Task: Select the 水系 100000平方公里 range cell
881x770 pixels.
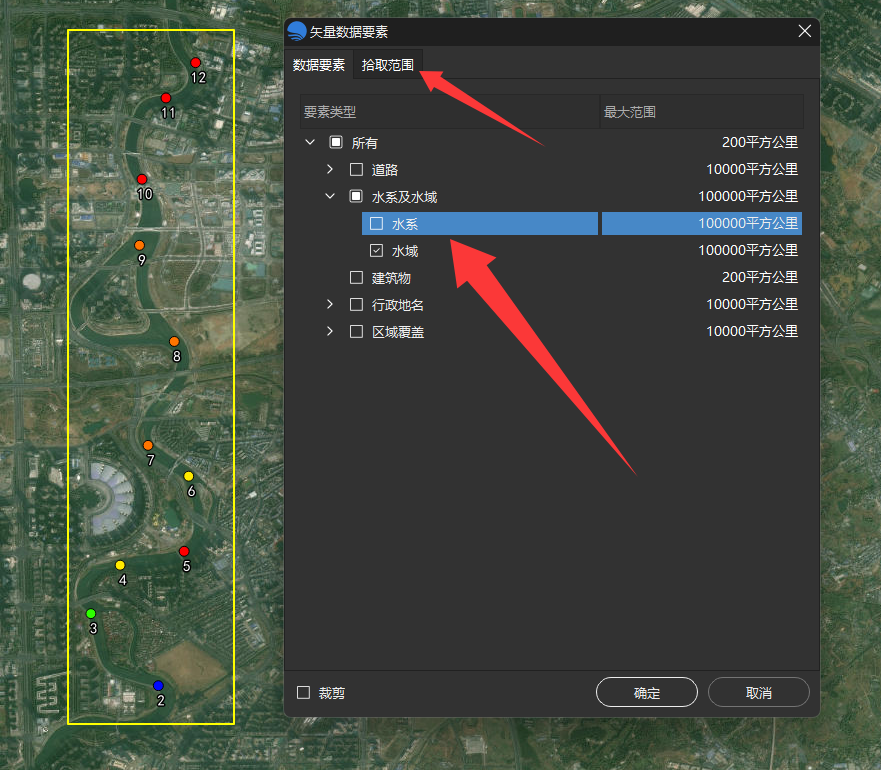Action: 702,223
